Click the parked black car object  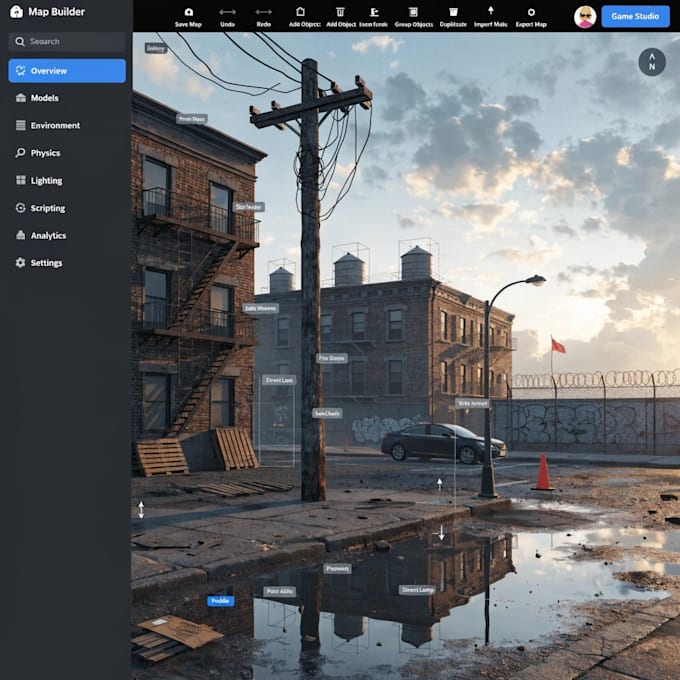tap(443, 443)
